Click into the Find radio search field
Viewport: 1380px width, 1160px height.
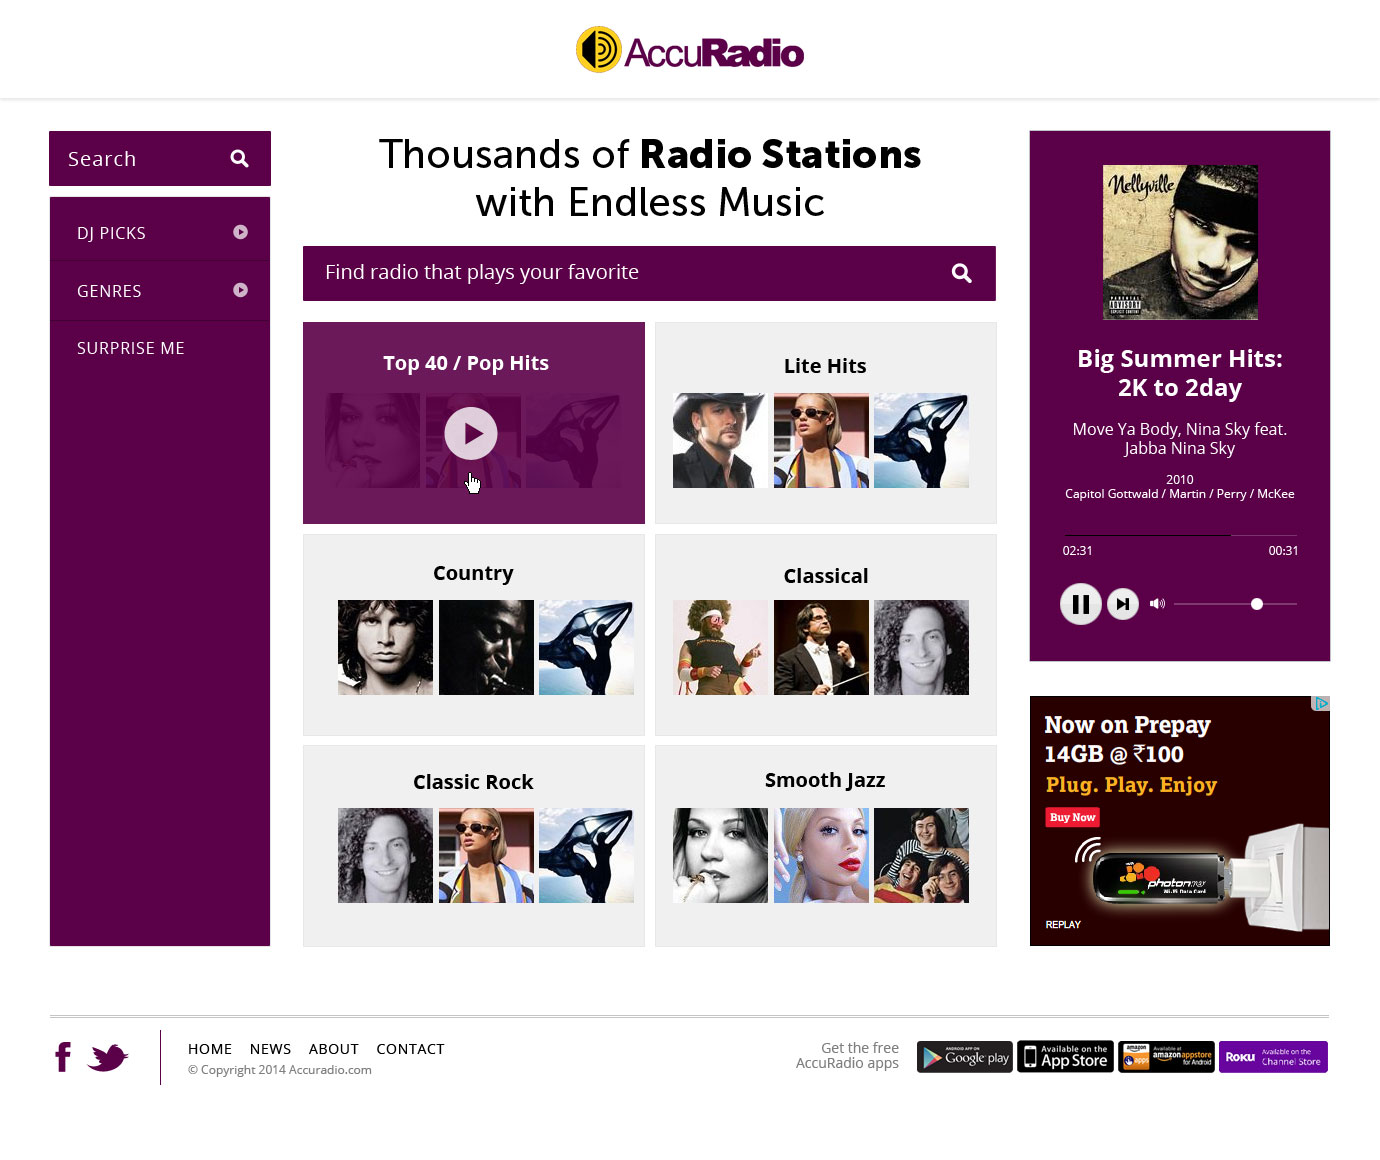[x=630, y=273]
